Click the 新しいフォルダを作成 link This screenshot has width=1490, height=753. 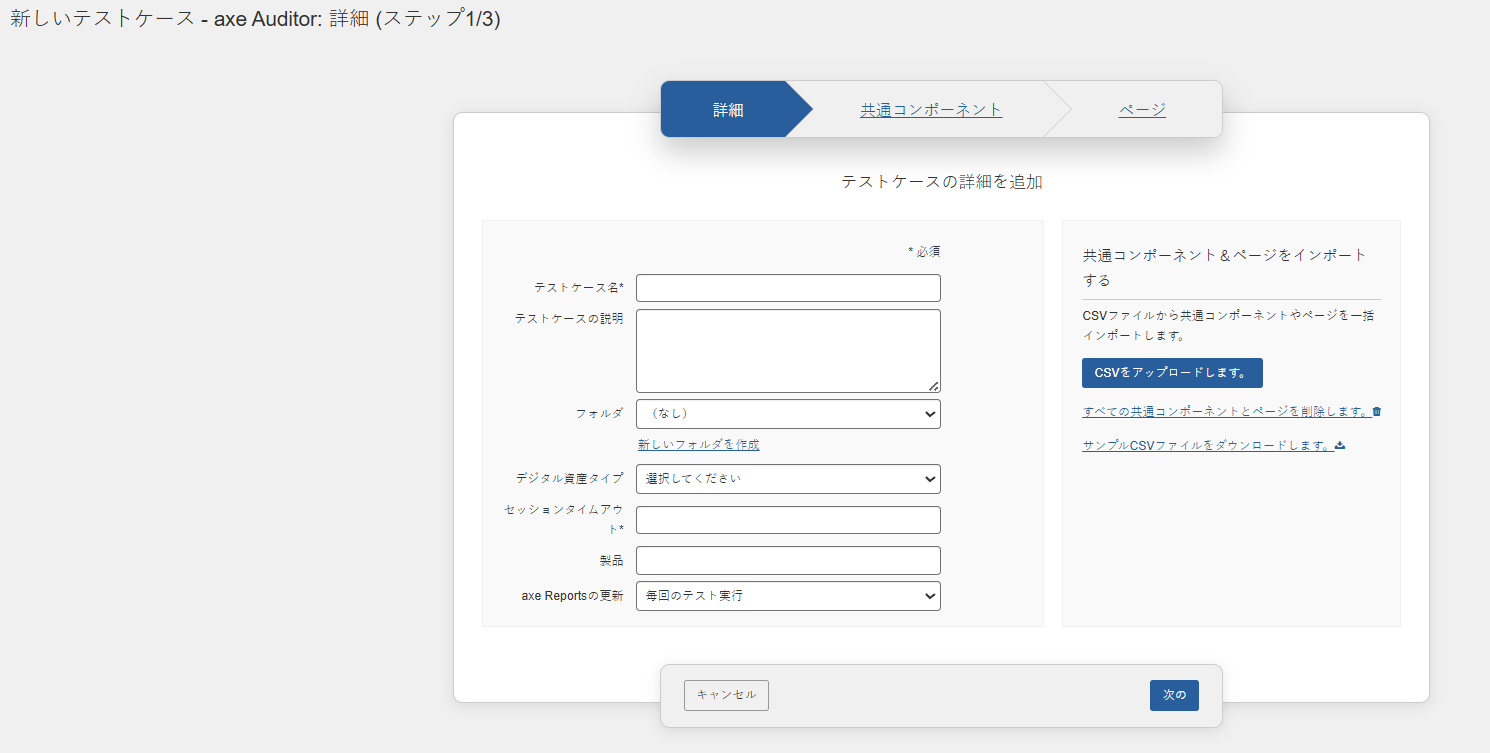[698, 445]
